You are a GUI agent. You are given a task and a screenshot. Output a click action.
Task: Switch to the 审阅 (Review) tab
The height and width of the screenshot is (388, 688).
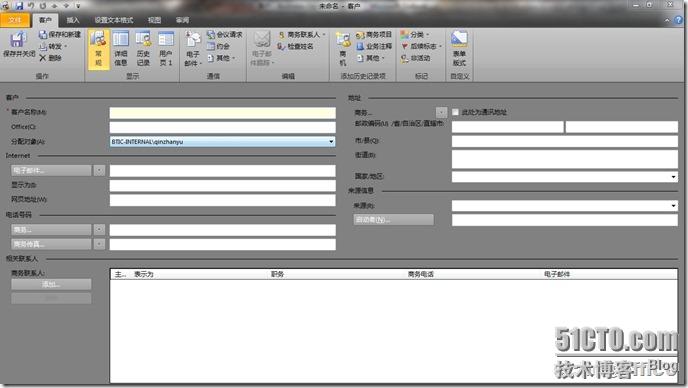click(x=183, y=20)
